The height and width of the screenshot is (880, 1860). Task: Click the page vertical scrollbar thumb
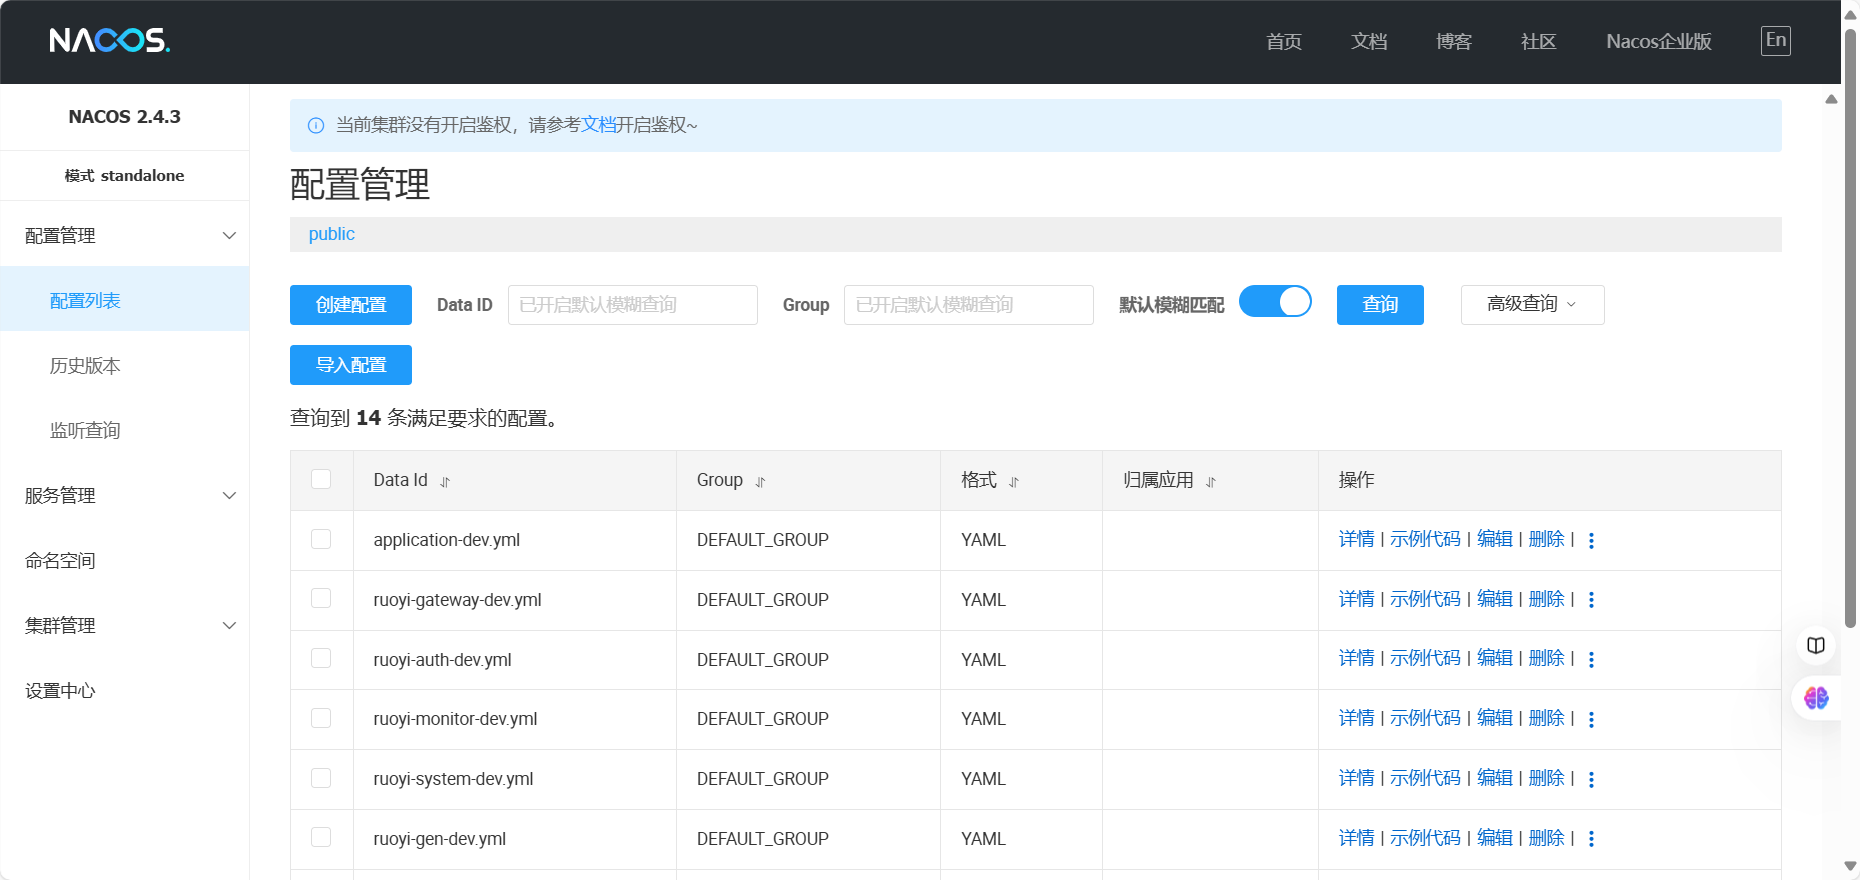1850,328
